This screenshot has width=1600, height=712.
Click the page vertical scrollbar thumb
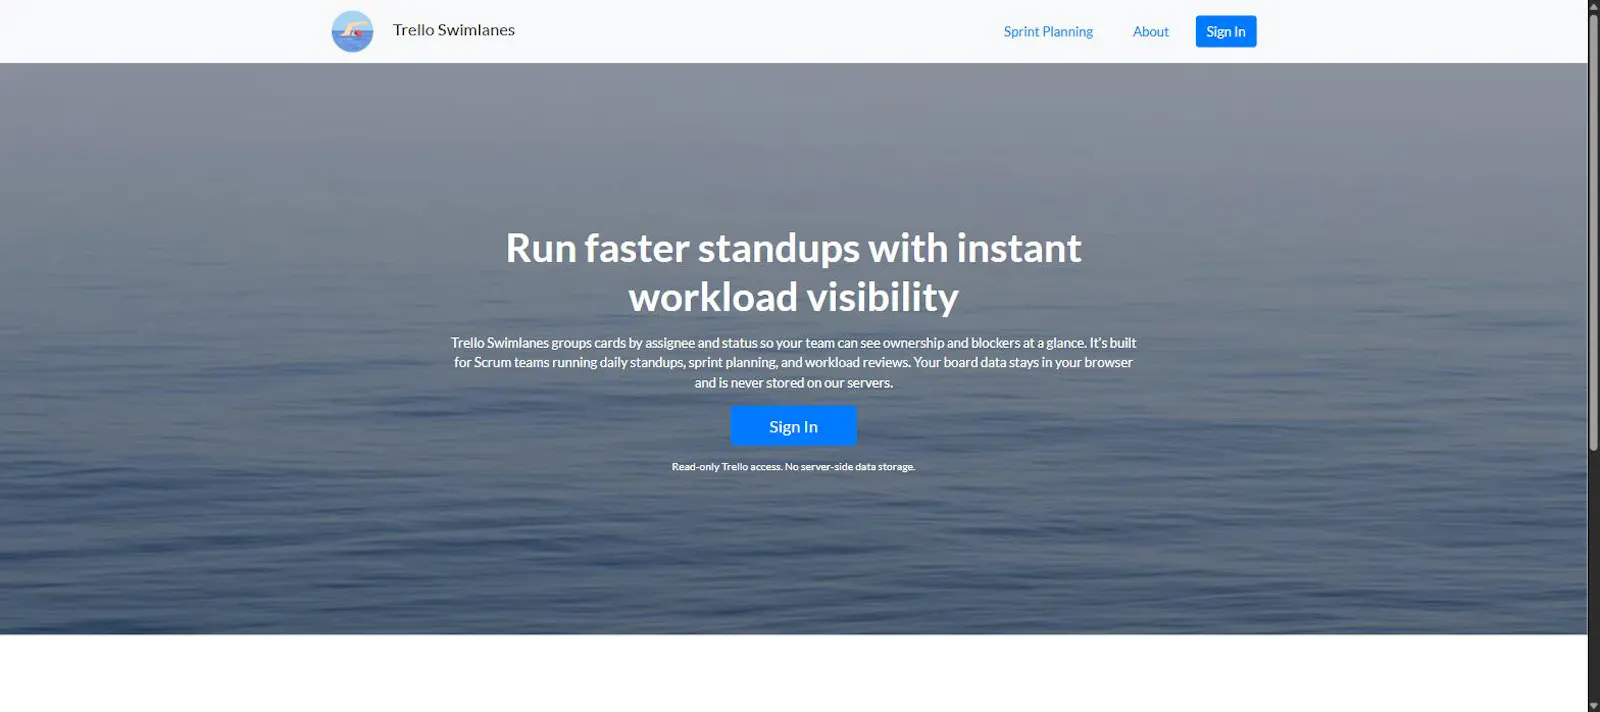(x=1594, y=231)
